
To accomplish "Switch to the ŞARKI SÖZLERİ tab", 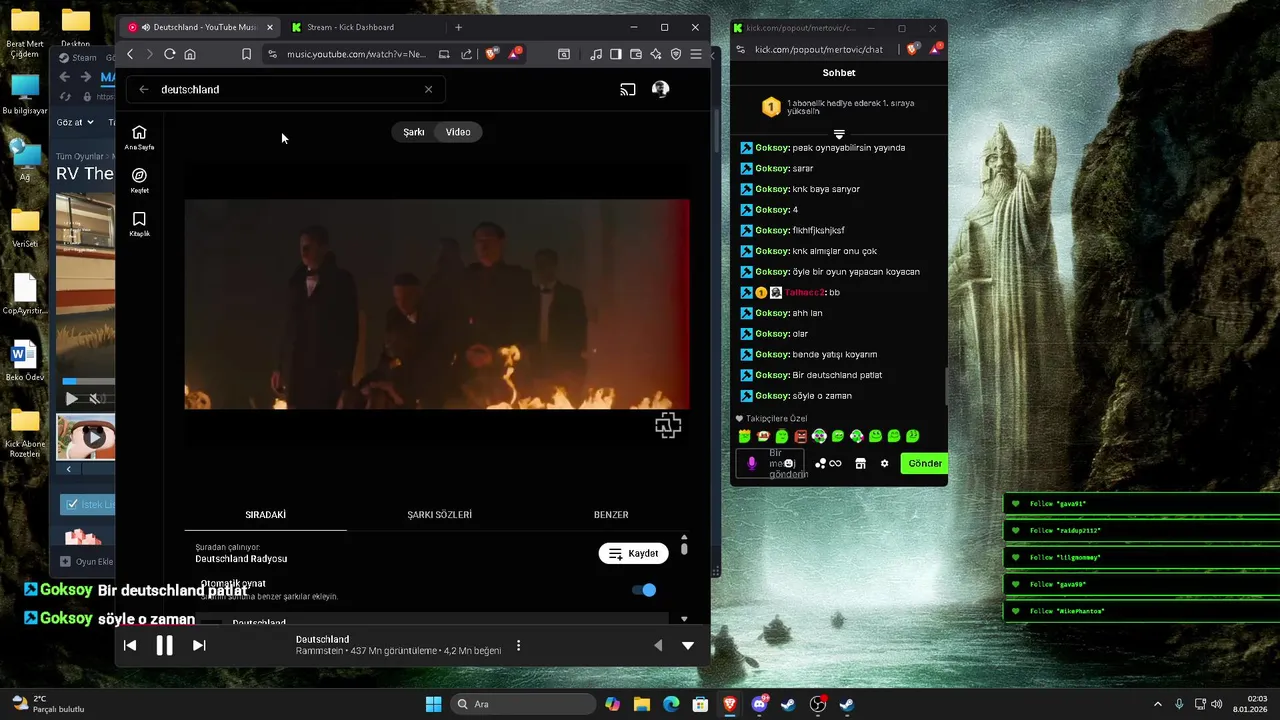I will 439,515.
